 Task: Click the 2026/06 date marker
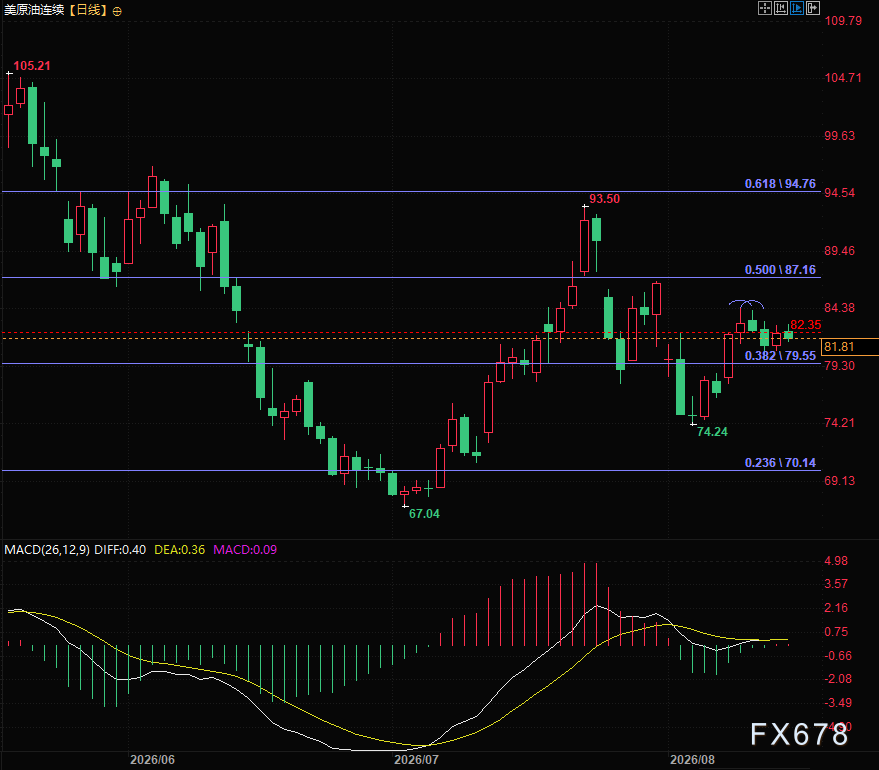(x=152, y=760)
